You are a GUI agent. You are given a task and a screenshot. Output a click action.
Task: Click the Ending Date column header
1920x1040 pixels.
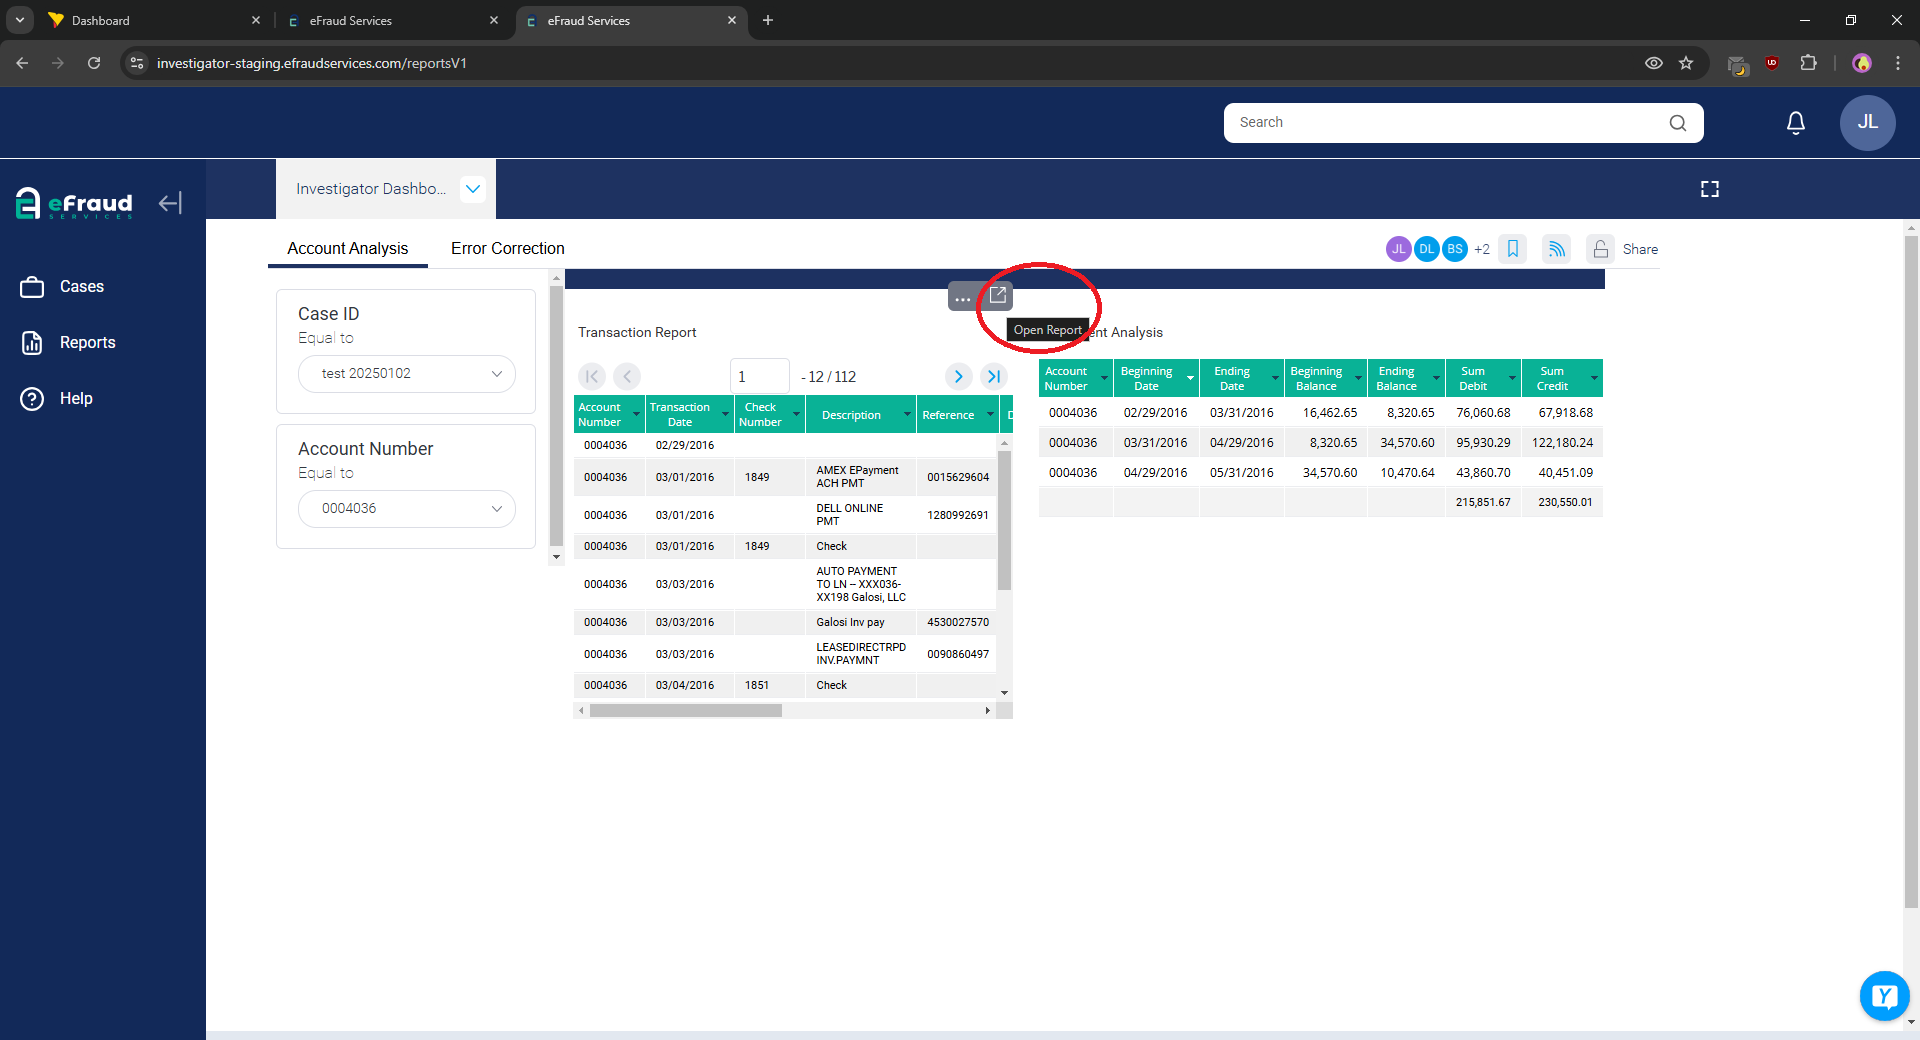click(1232, 378)
